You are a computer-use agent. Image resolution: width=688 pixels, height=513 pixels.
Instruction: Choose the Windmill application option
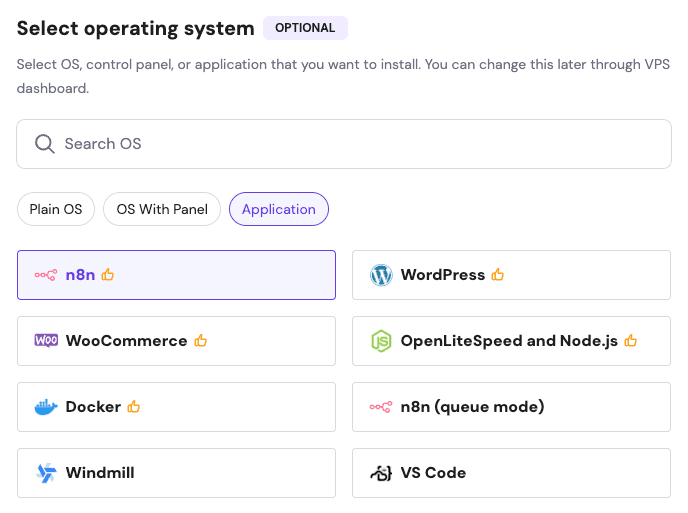[176, 473]
